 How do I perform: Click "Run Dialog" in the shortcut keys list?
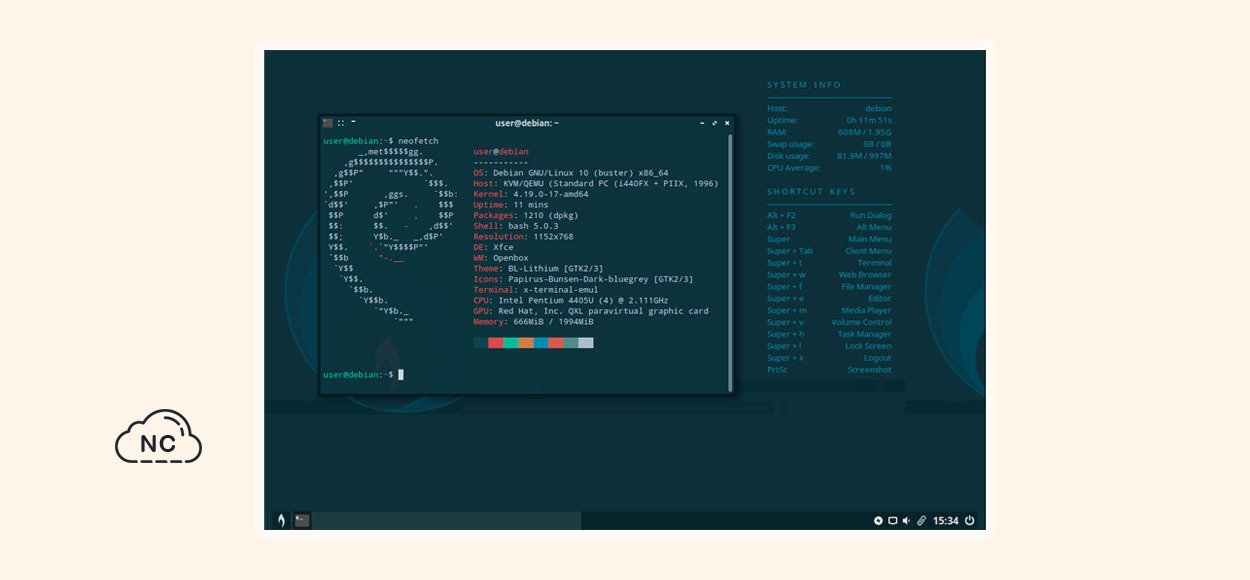coord(871,215)
